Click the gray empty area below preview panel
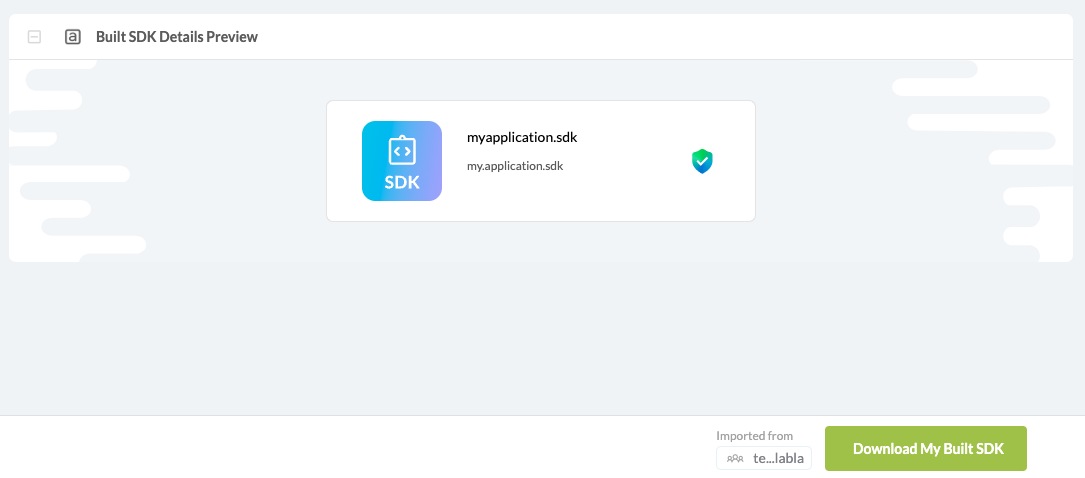 pyautogui.click(x=540, y=340)
